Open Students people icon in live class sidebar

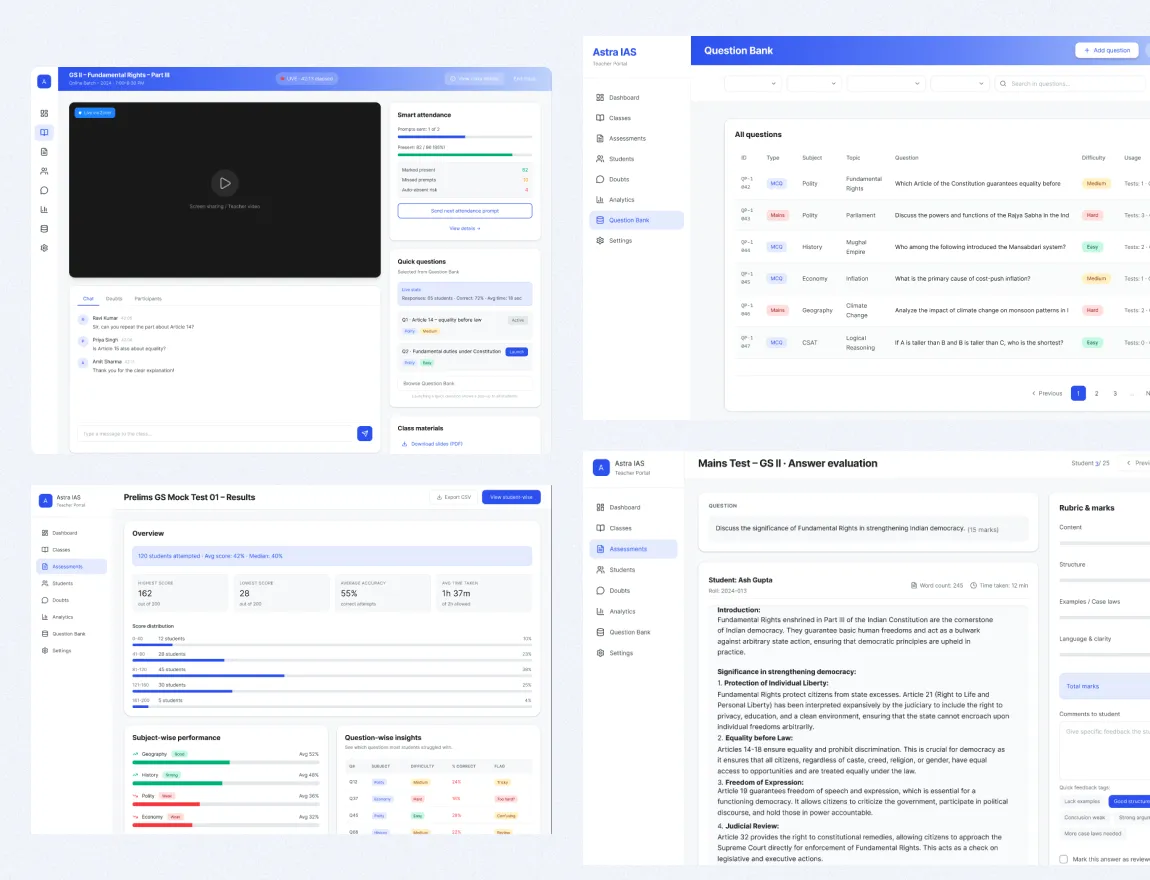[x=44, y=171]
